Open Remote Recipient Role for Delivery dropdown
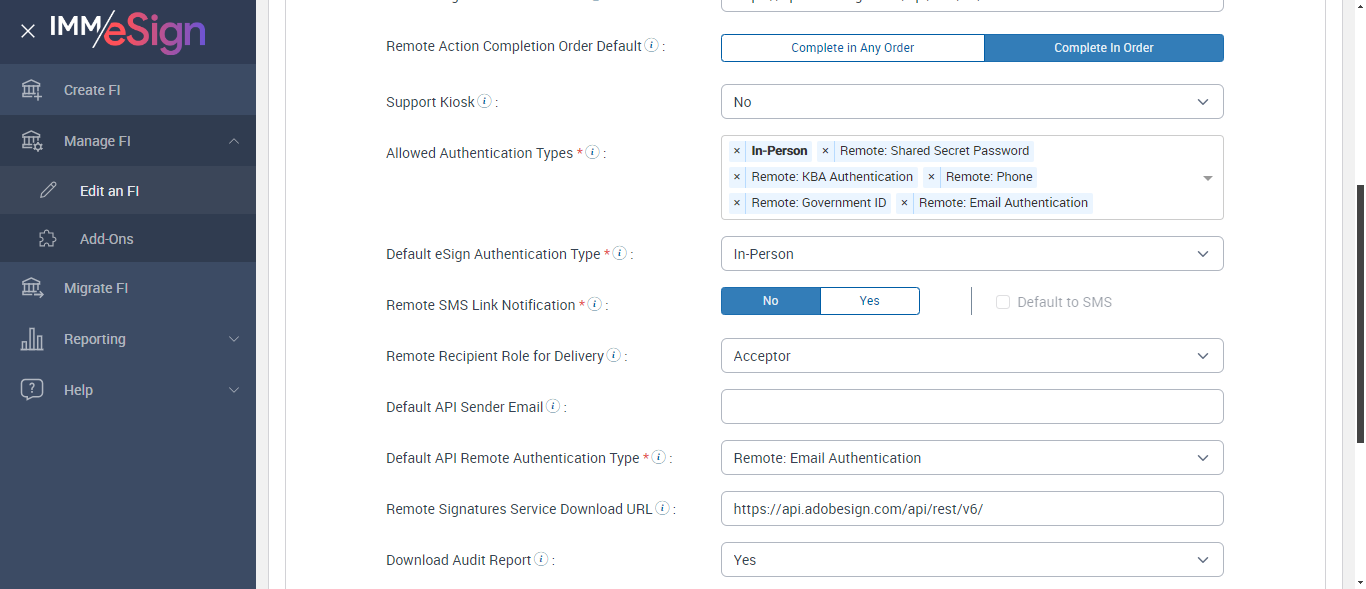1366x589 pixels. [971, 356]
